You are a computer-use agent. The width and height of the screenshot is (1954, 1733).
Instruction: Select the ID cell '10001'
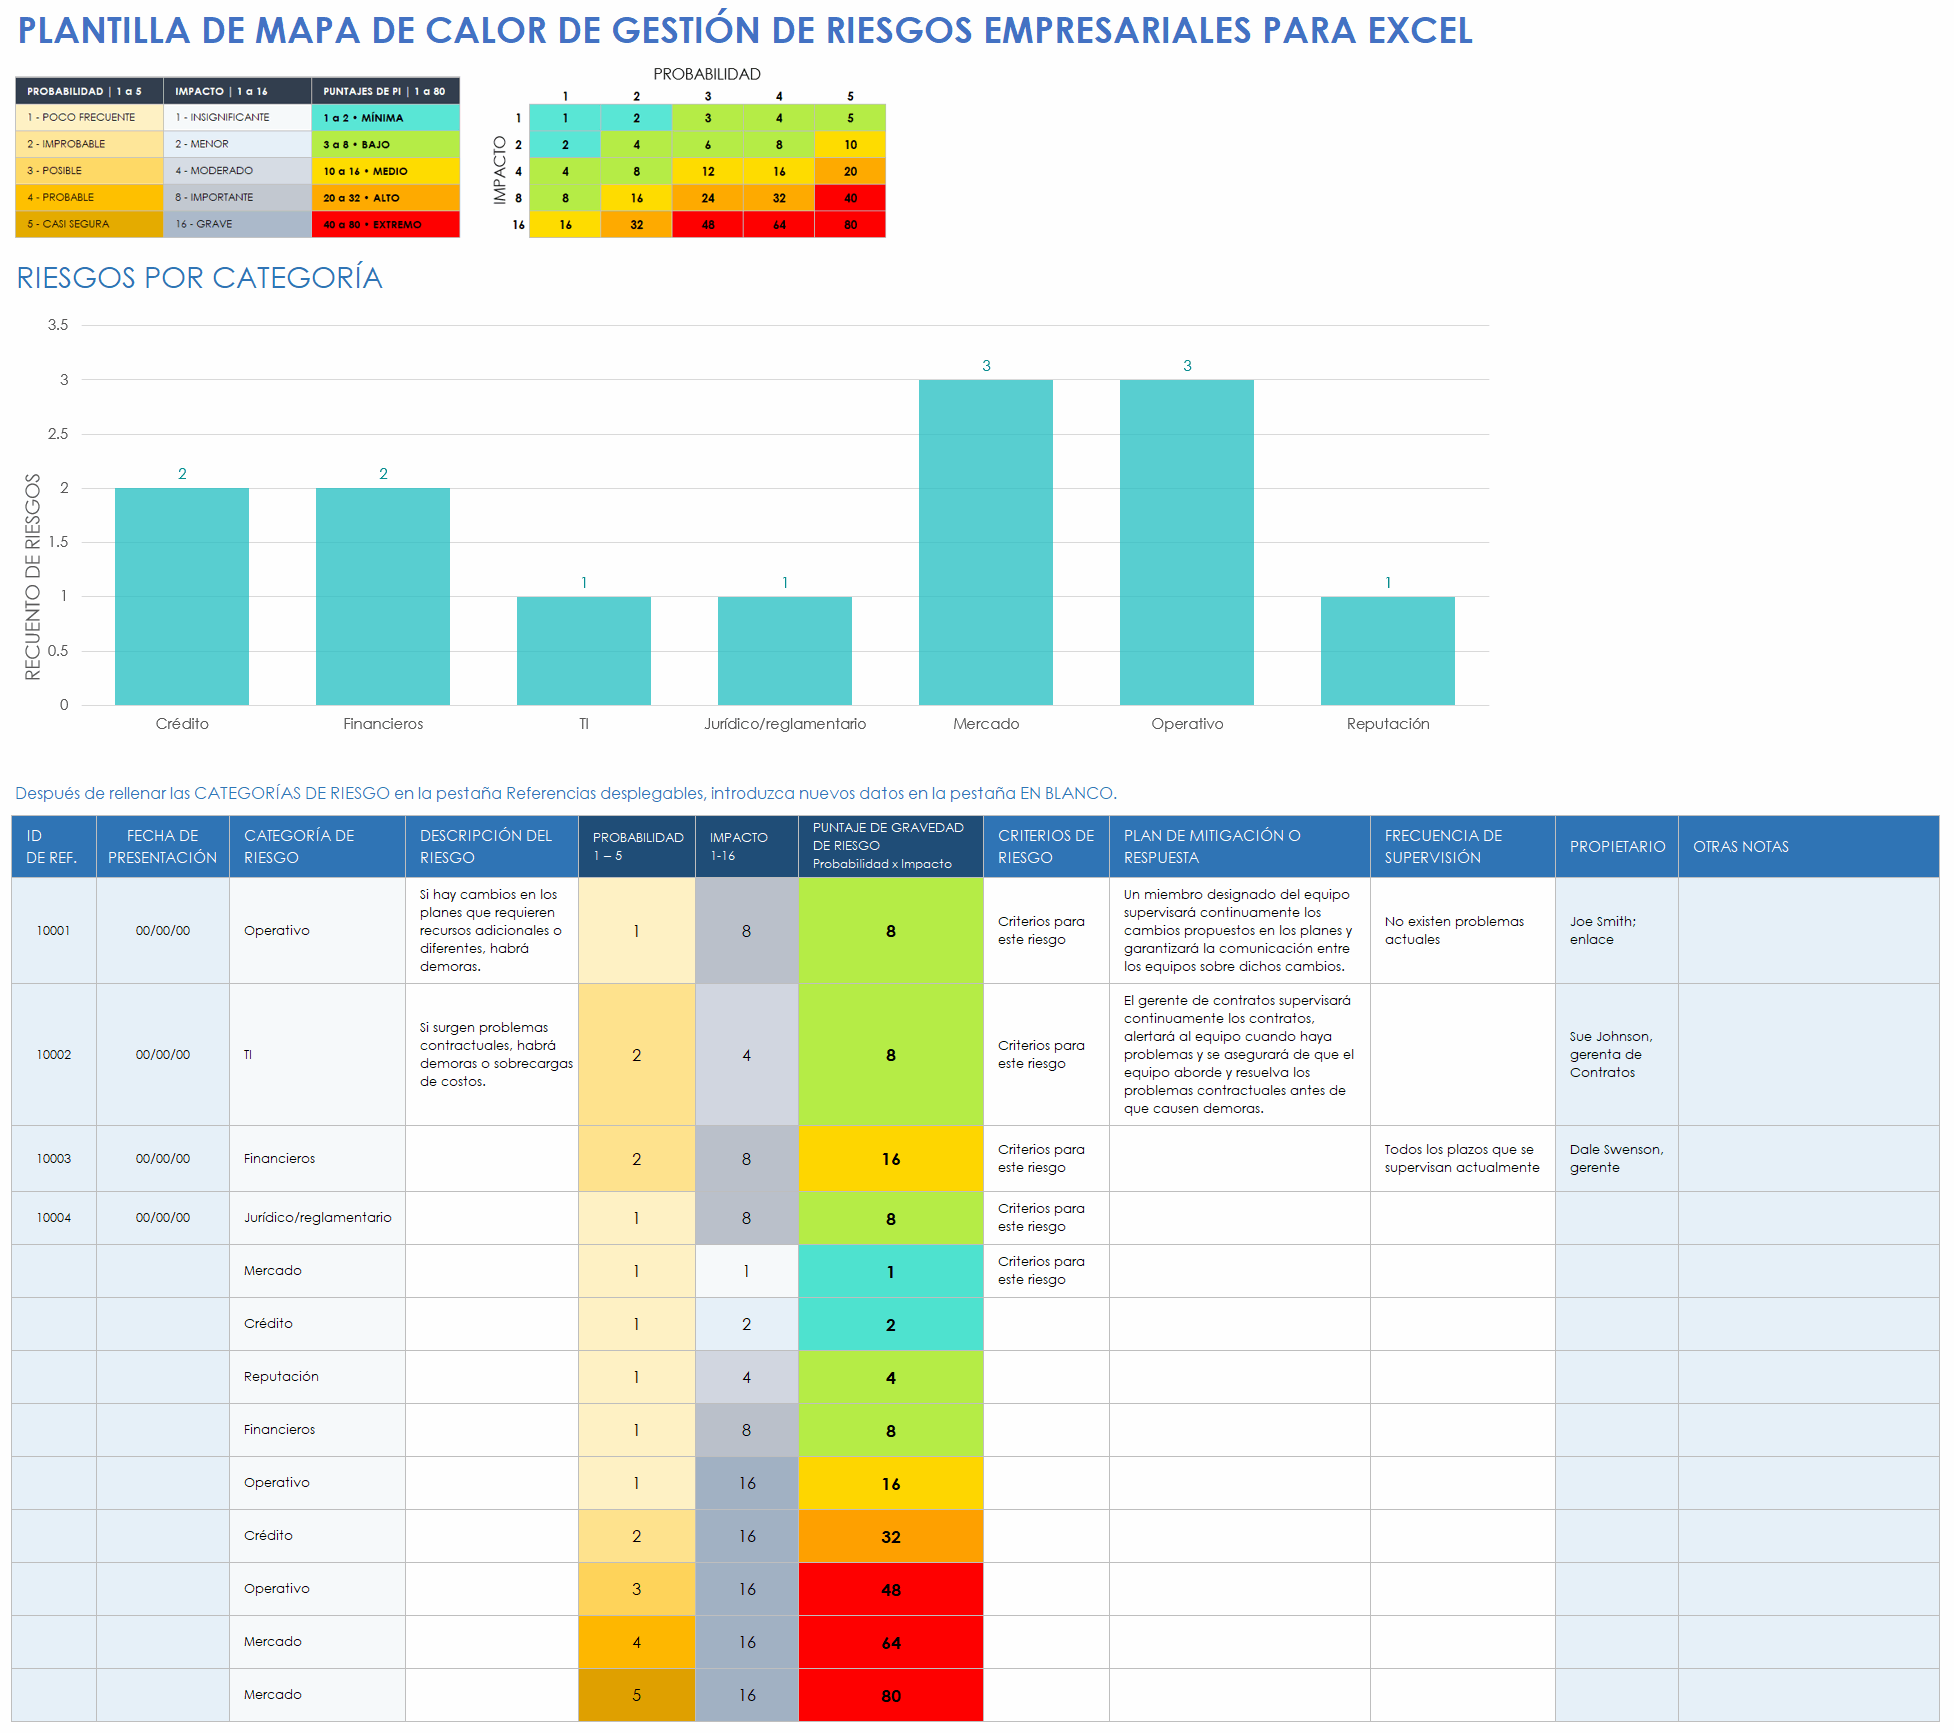[x=54, y=930]
